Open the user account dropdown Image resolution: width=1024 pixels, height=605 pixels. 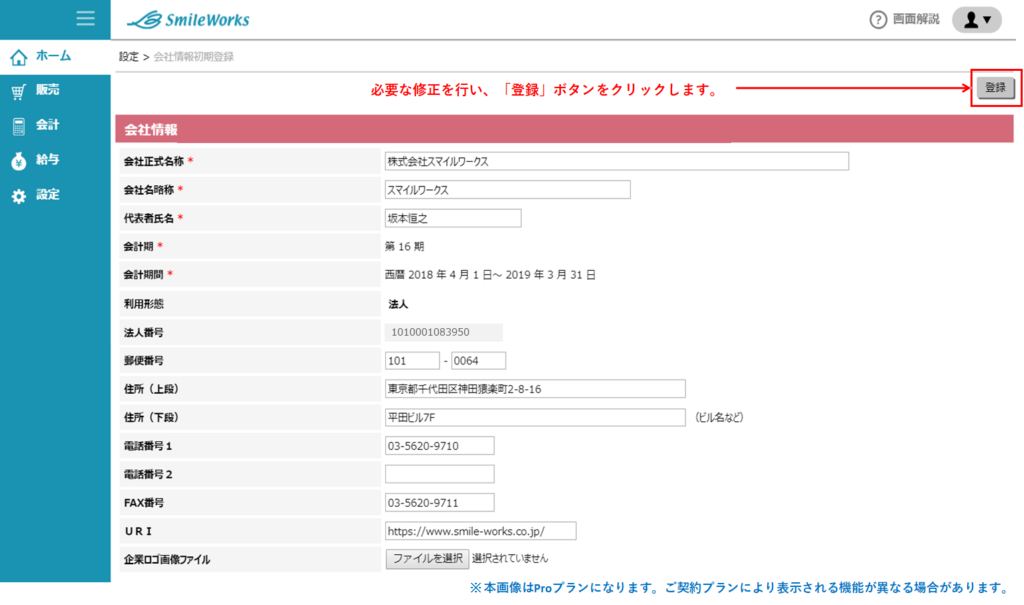pos(976,20)
